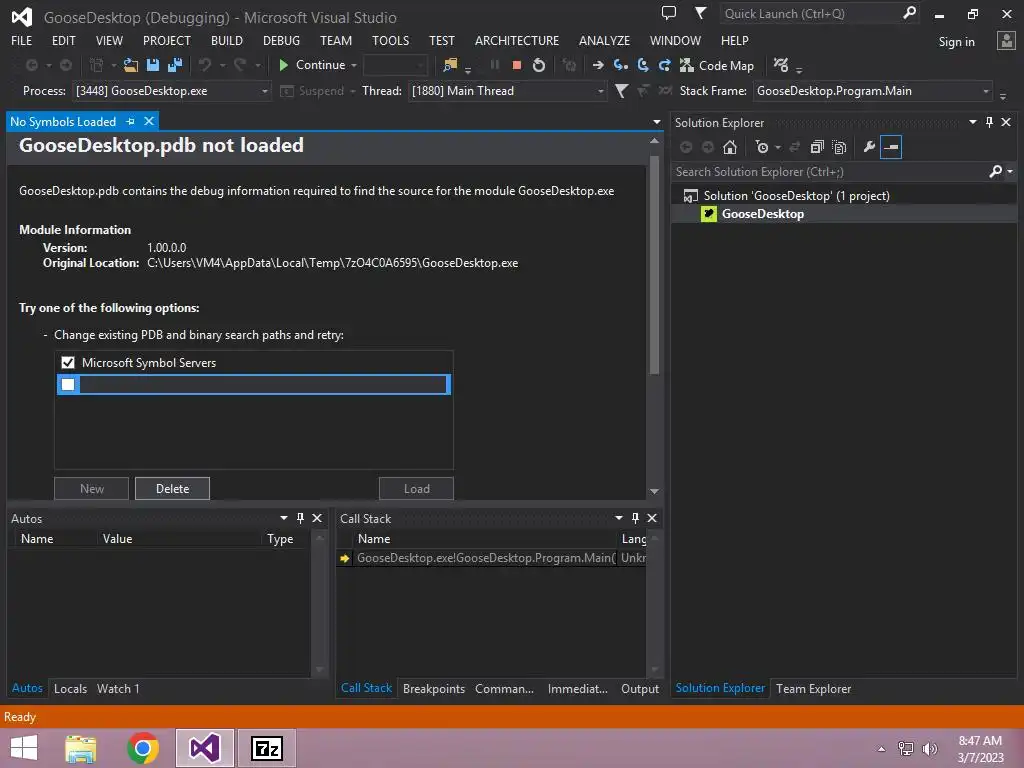Open Solution Explorer search options dropdown

pyautogui.click(x=1010, y=172)
